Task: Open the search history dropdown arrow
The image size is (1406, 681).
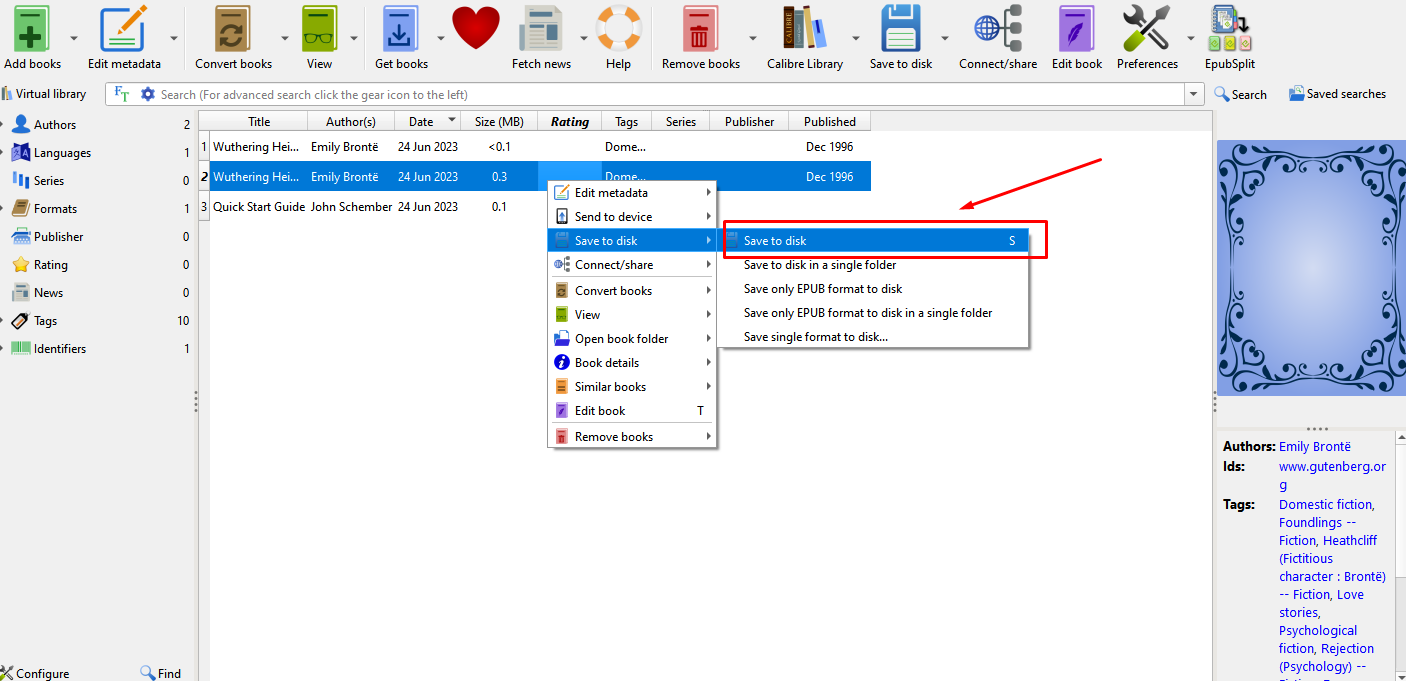Action: pyautogui.click(x=1194, y=94)
